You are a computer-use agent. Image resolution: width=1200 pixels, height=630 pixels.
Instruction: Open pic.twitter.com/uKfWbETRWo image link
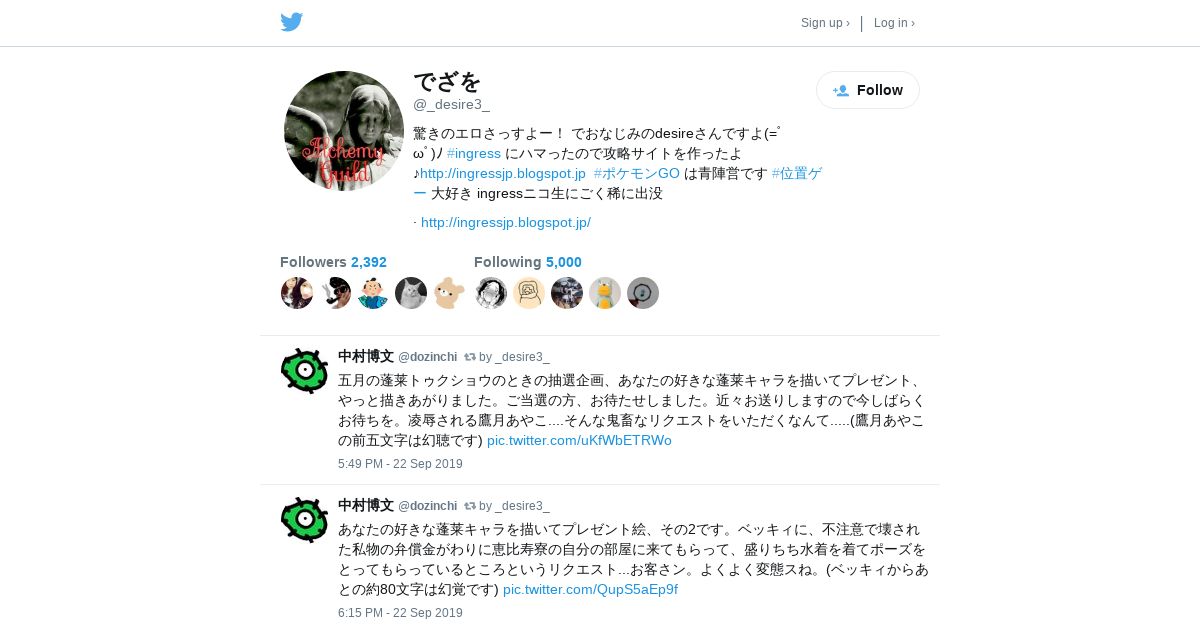point(579,440)
